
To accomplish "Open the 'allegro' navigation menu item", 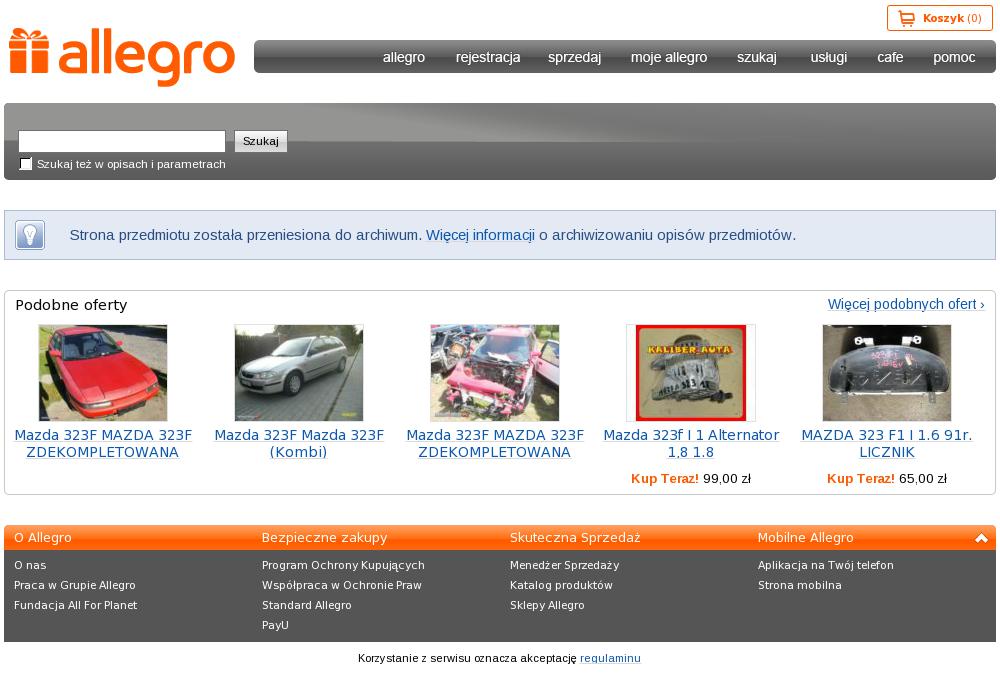I will point(404,57).
